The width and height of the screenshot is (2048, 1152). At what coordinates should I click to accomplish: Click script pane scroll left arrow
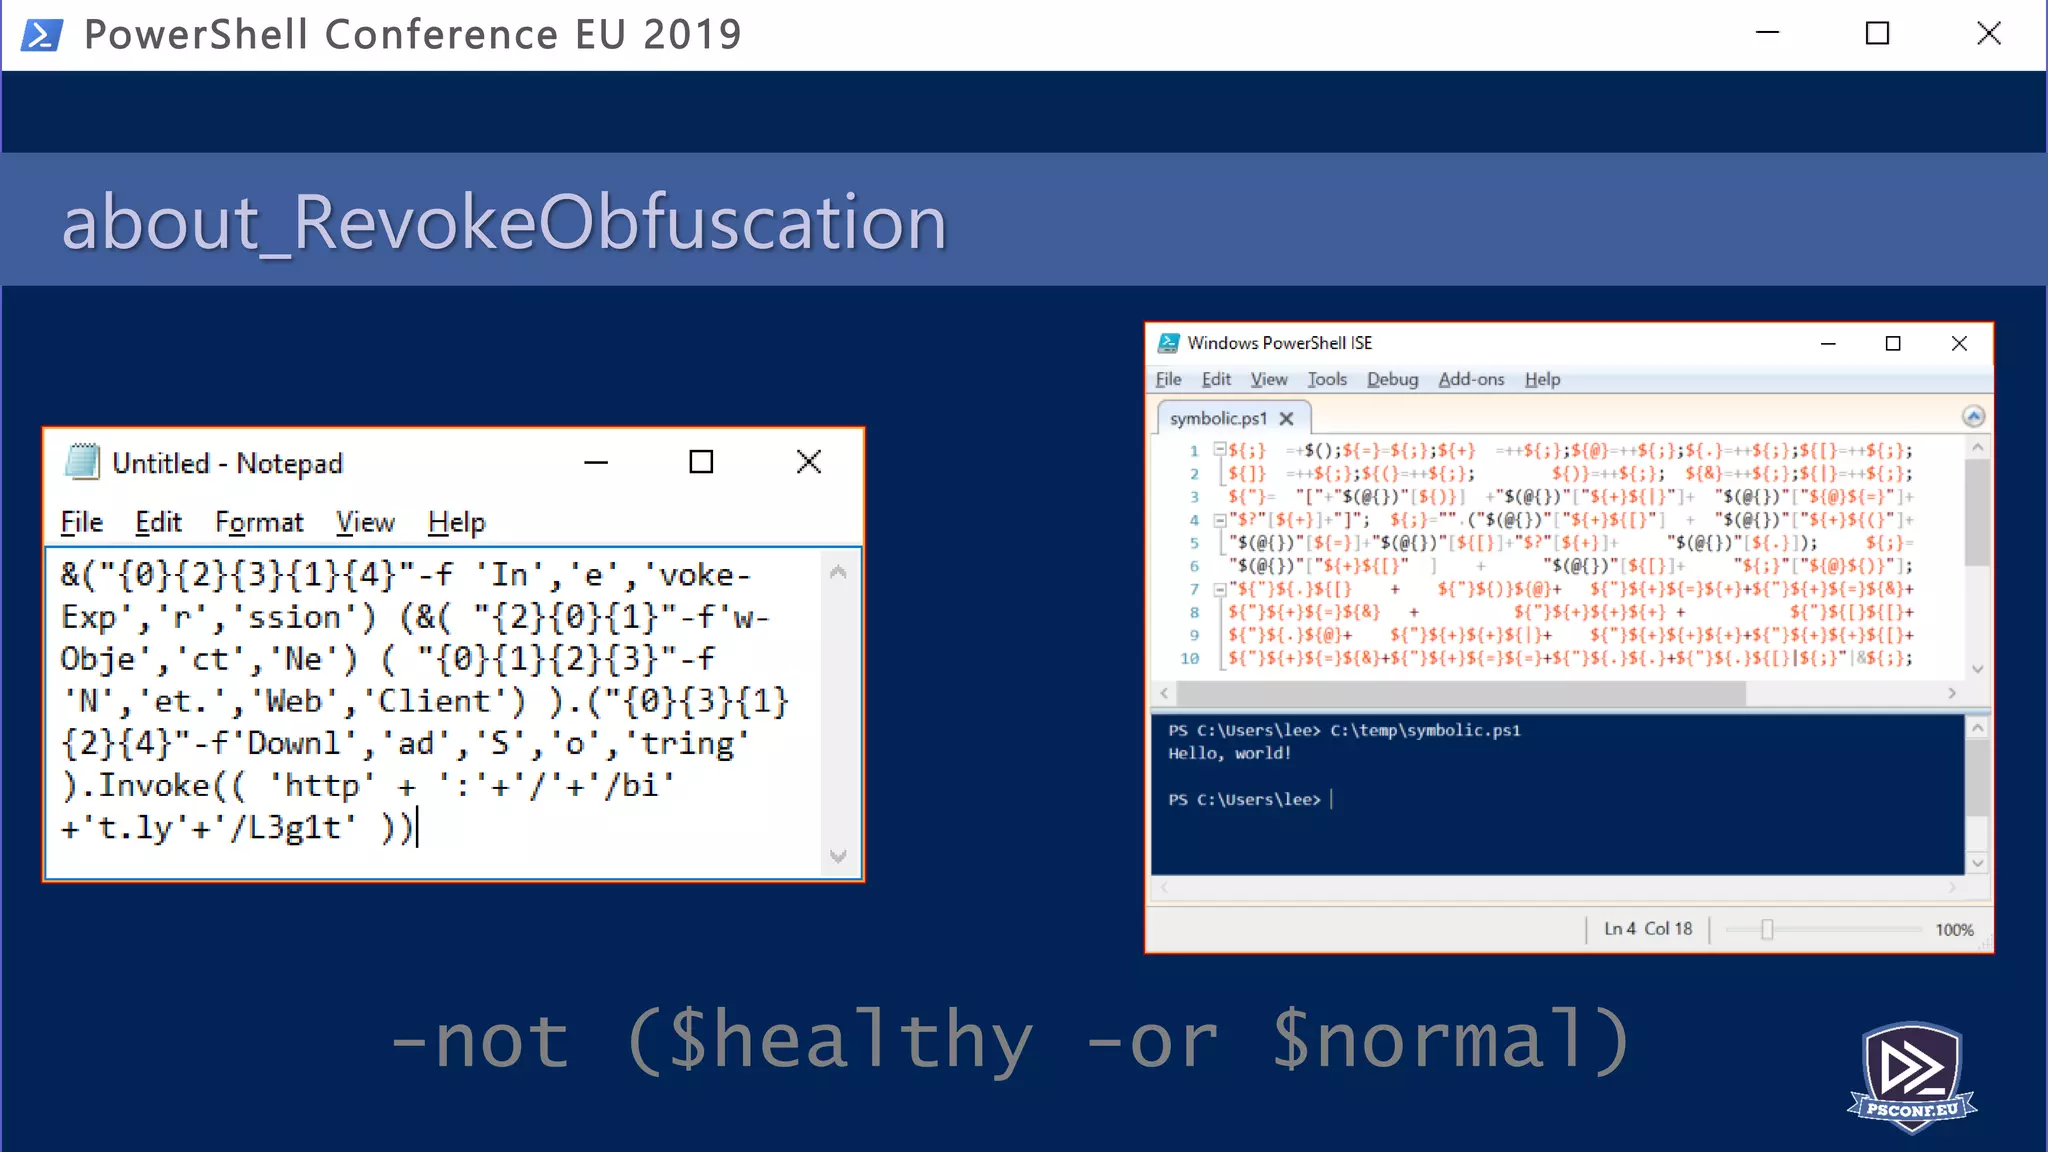coord(1164,693)
